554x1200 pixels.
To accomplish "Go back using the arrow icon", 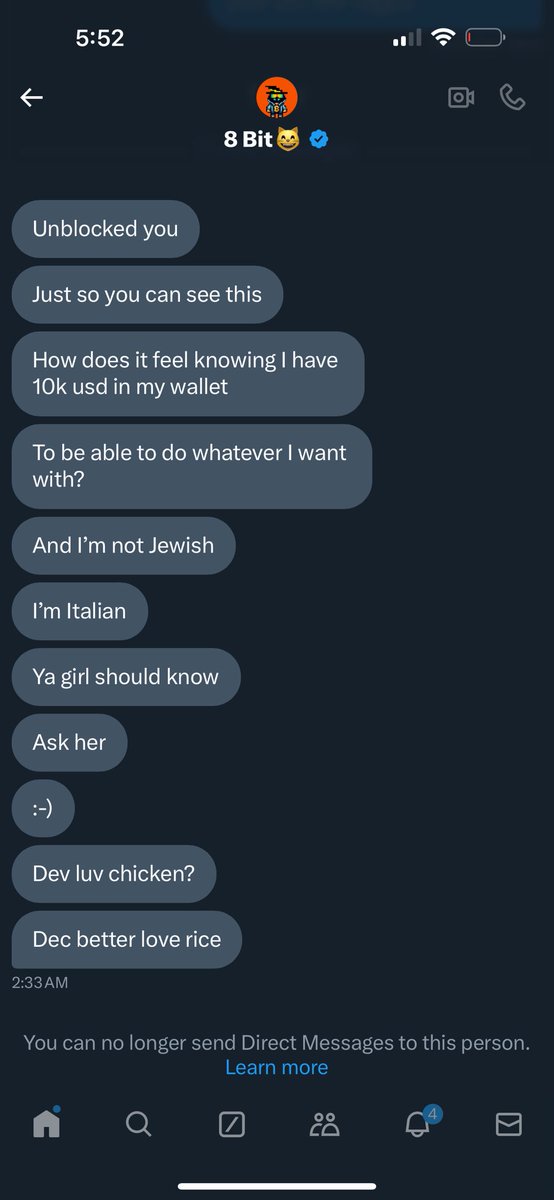I will click(32, 97).
